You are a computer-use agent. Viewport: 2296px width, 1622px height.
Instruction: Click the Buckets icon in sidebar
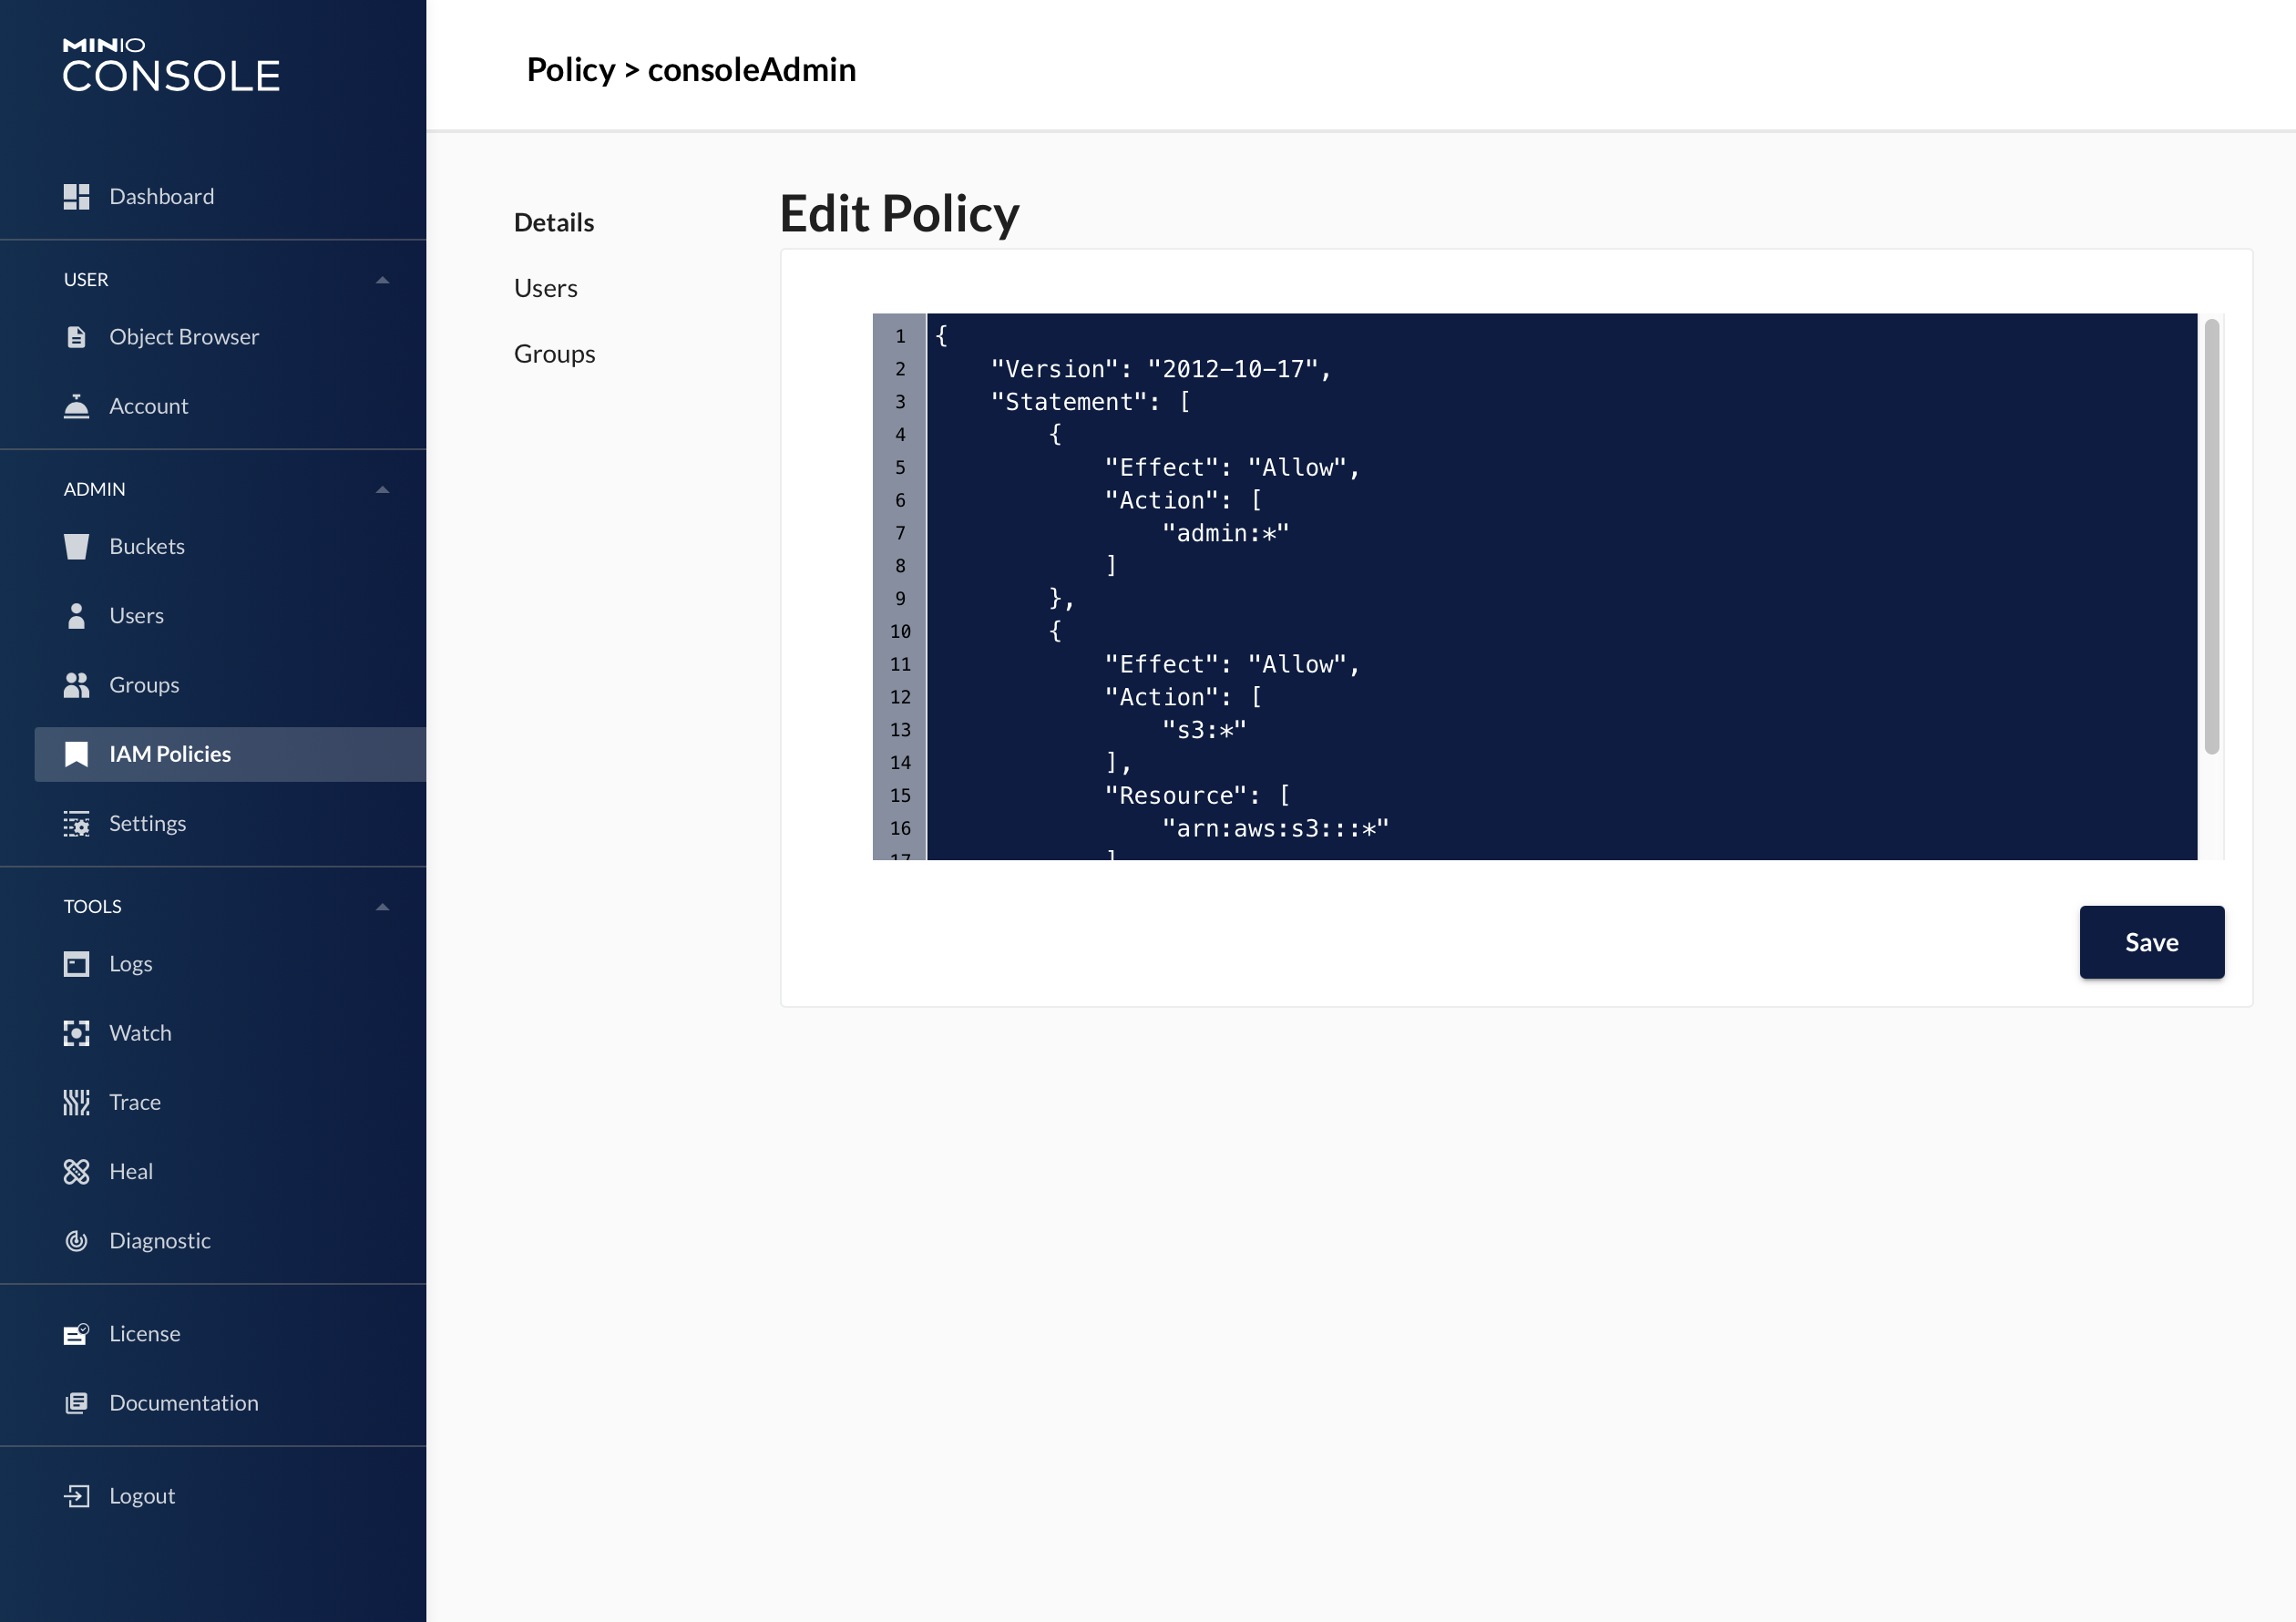tap(76, 546)
